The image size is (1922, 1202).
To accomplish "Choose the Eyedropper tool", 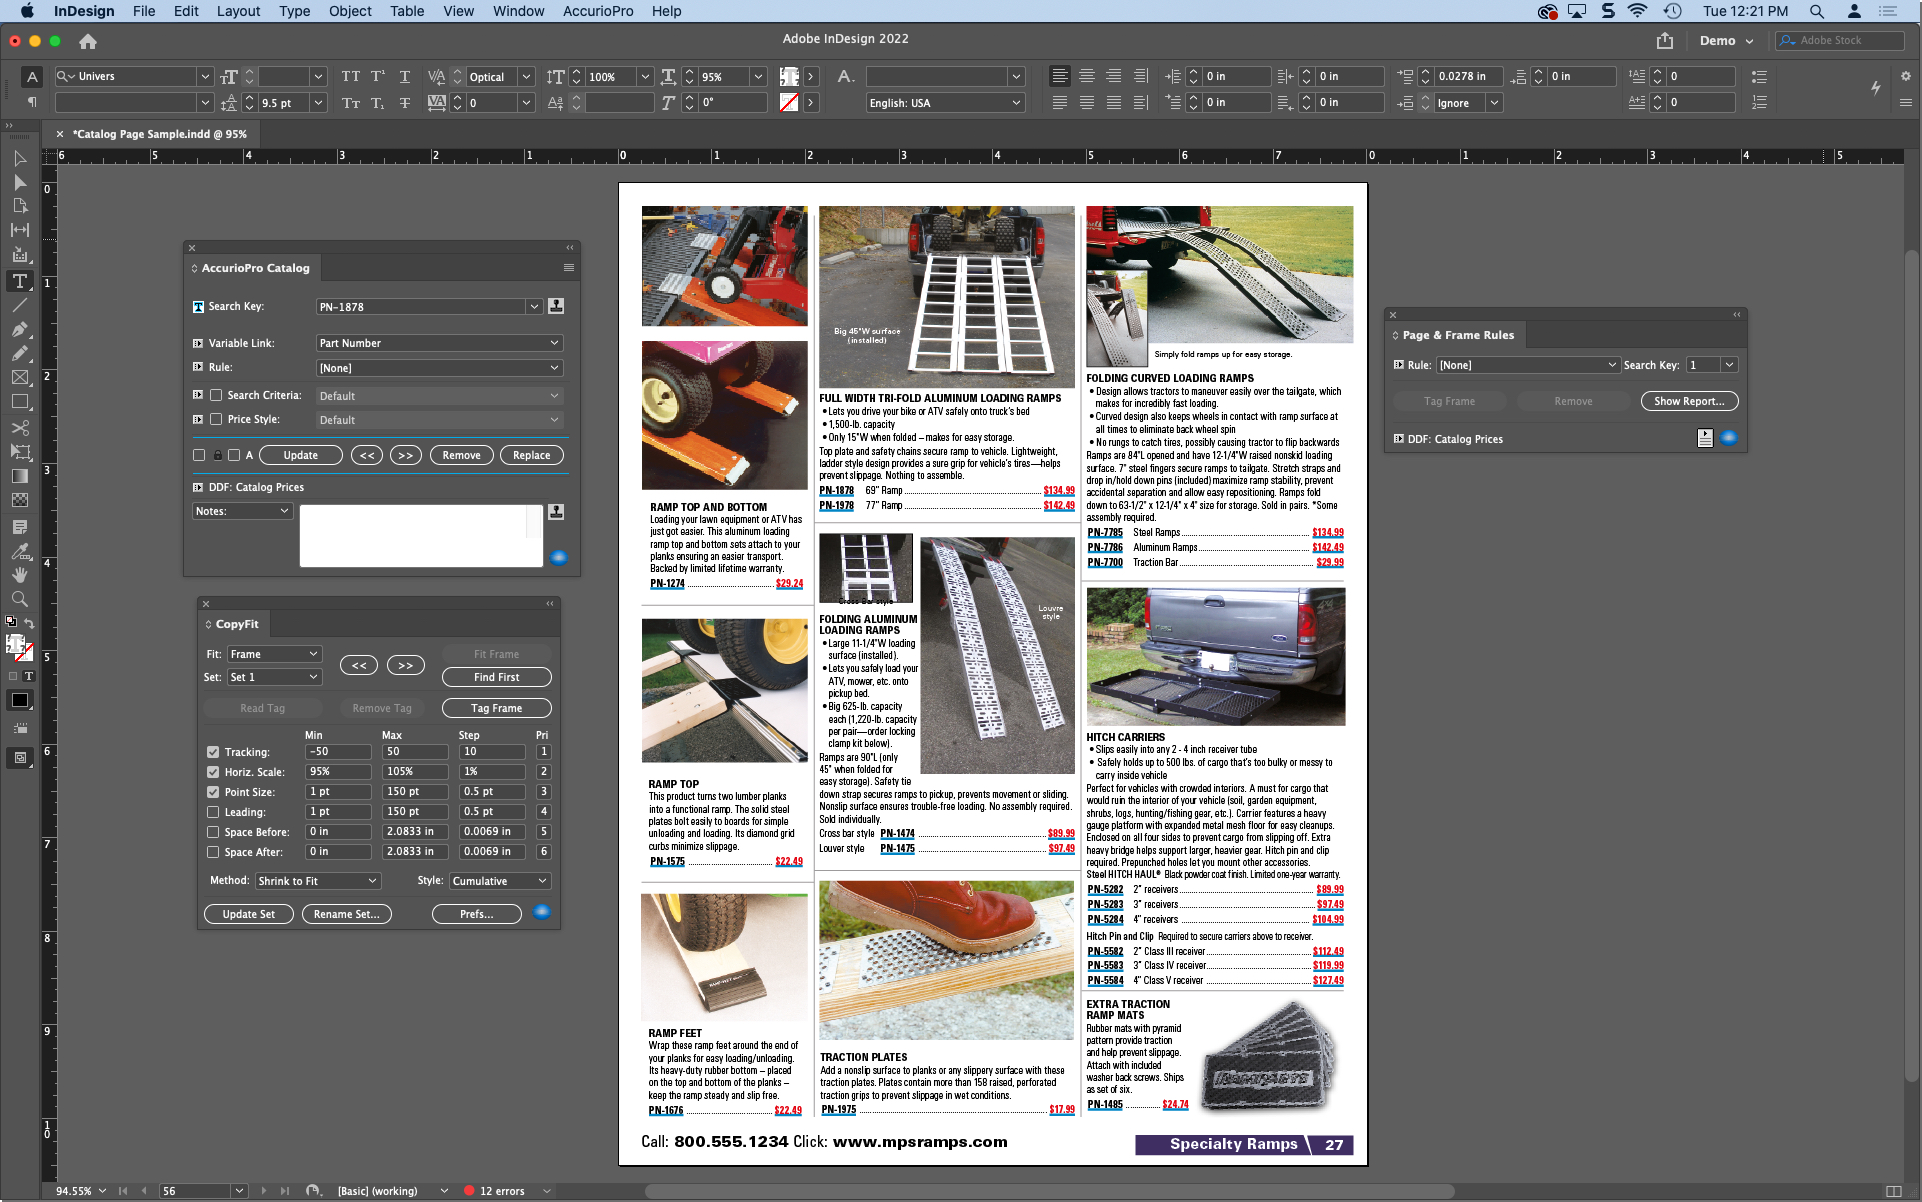I will pyautogui.click(x=20, y=551).
